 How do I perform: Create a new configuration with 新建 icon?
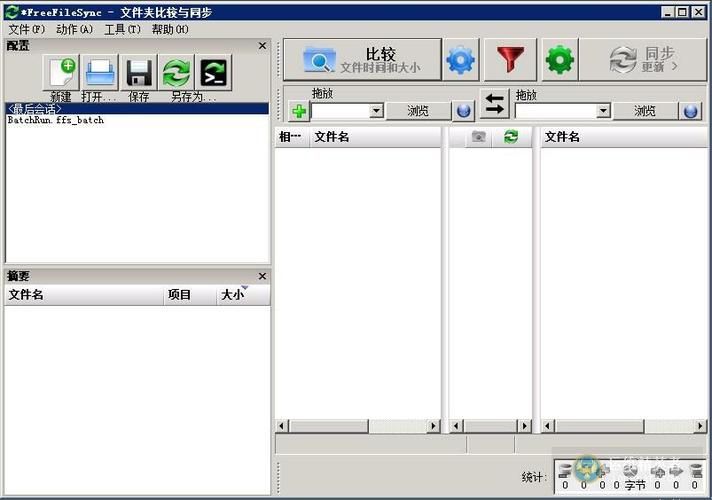(x=61, y=72)
